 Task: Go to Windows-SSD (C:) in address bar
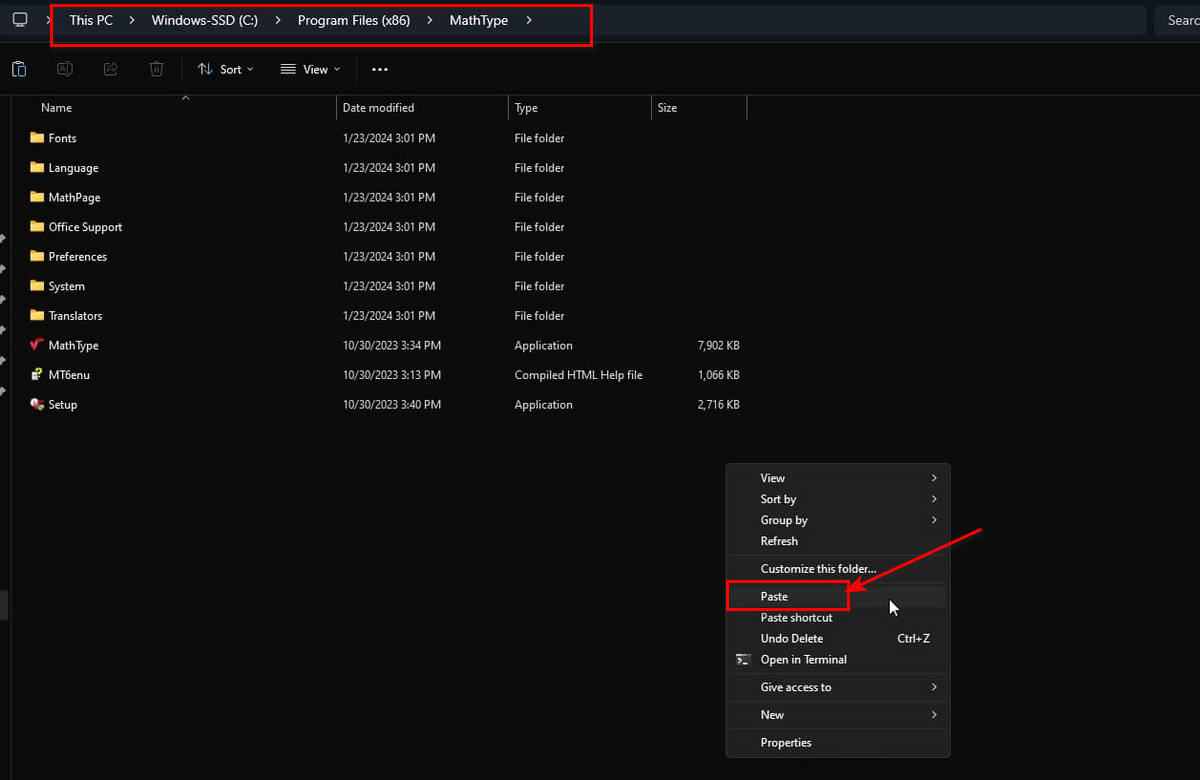pos(205,21)
